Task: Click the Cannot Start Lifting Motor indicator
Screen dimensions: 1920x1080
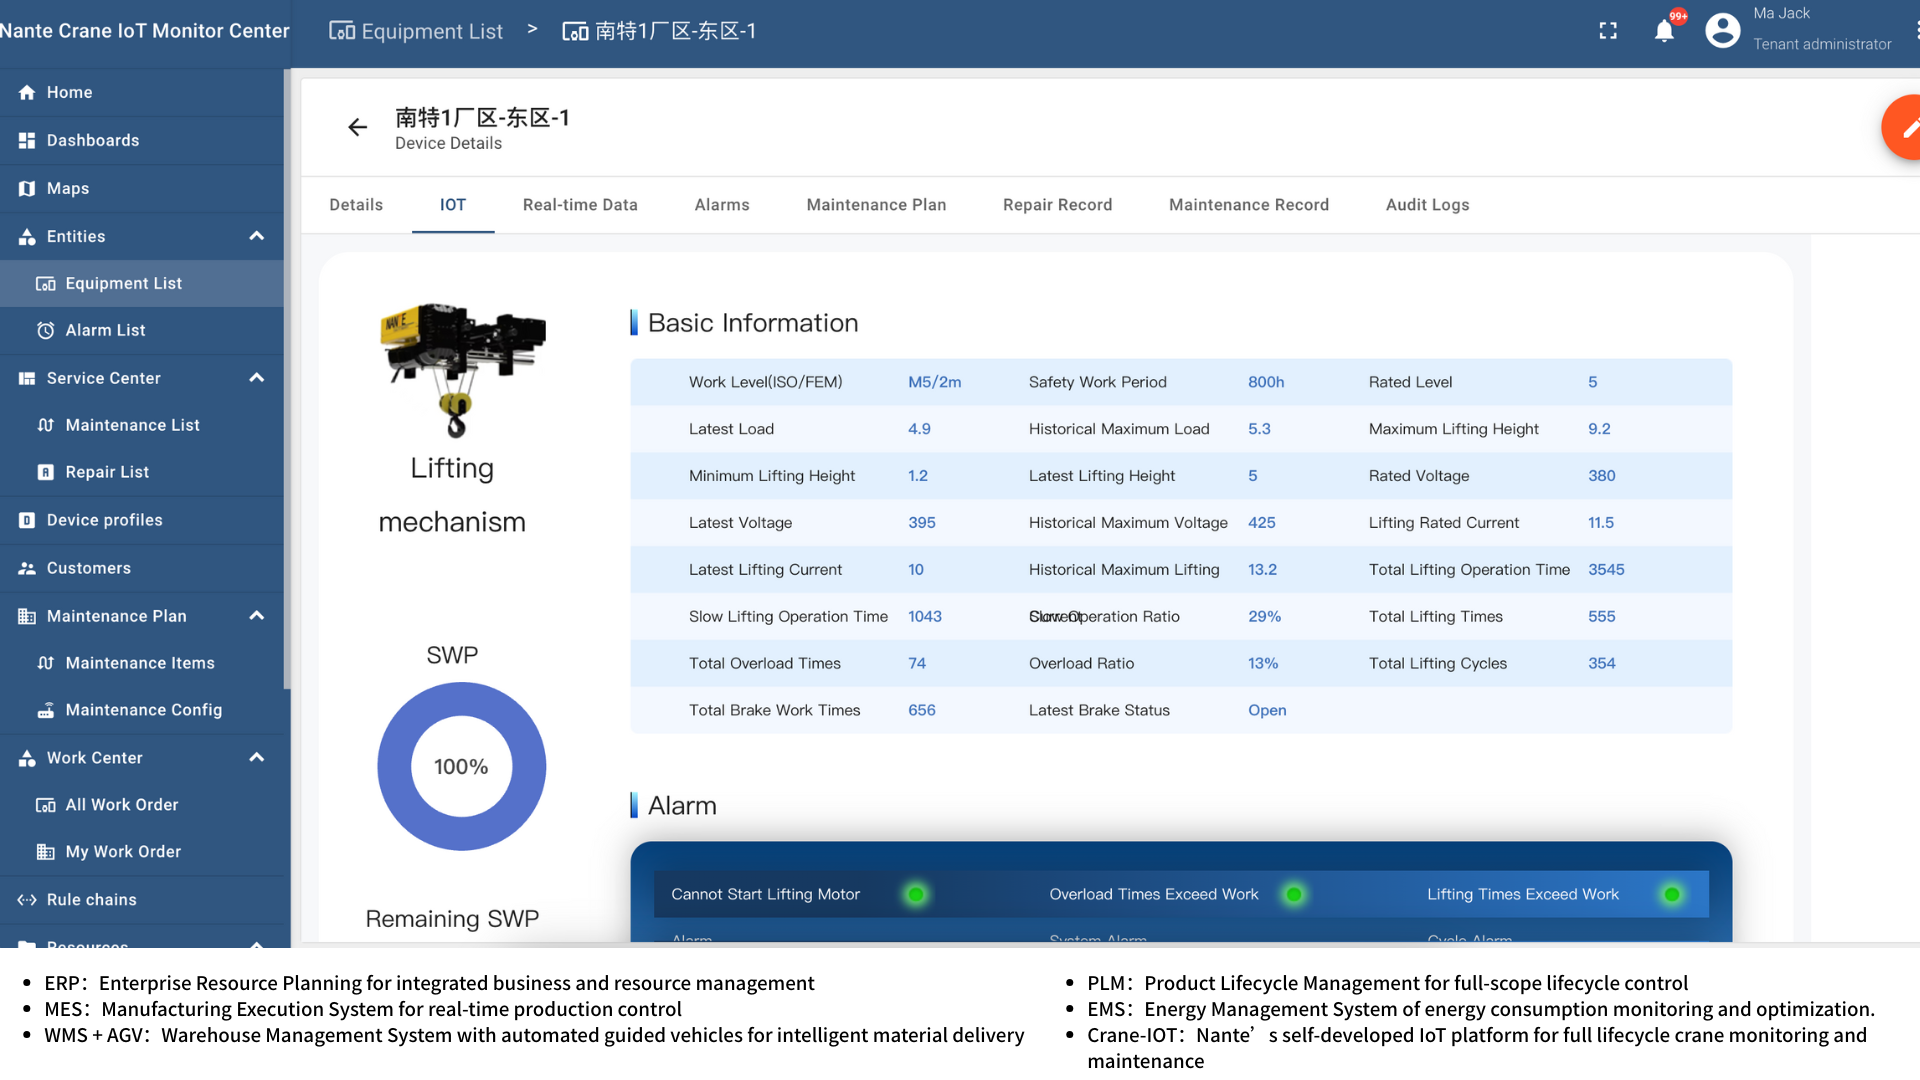Action: 915,894
